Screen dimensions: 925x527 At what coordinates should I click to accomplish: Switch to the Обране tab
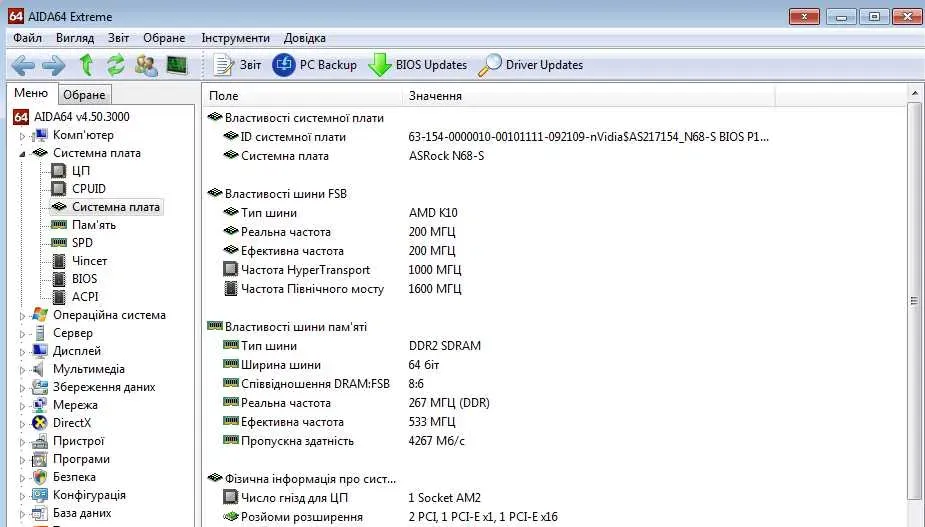pyautogui.click(x=84, y=95)
